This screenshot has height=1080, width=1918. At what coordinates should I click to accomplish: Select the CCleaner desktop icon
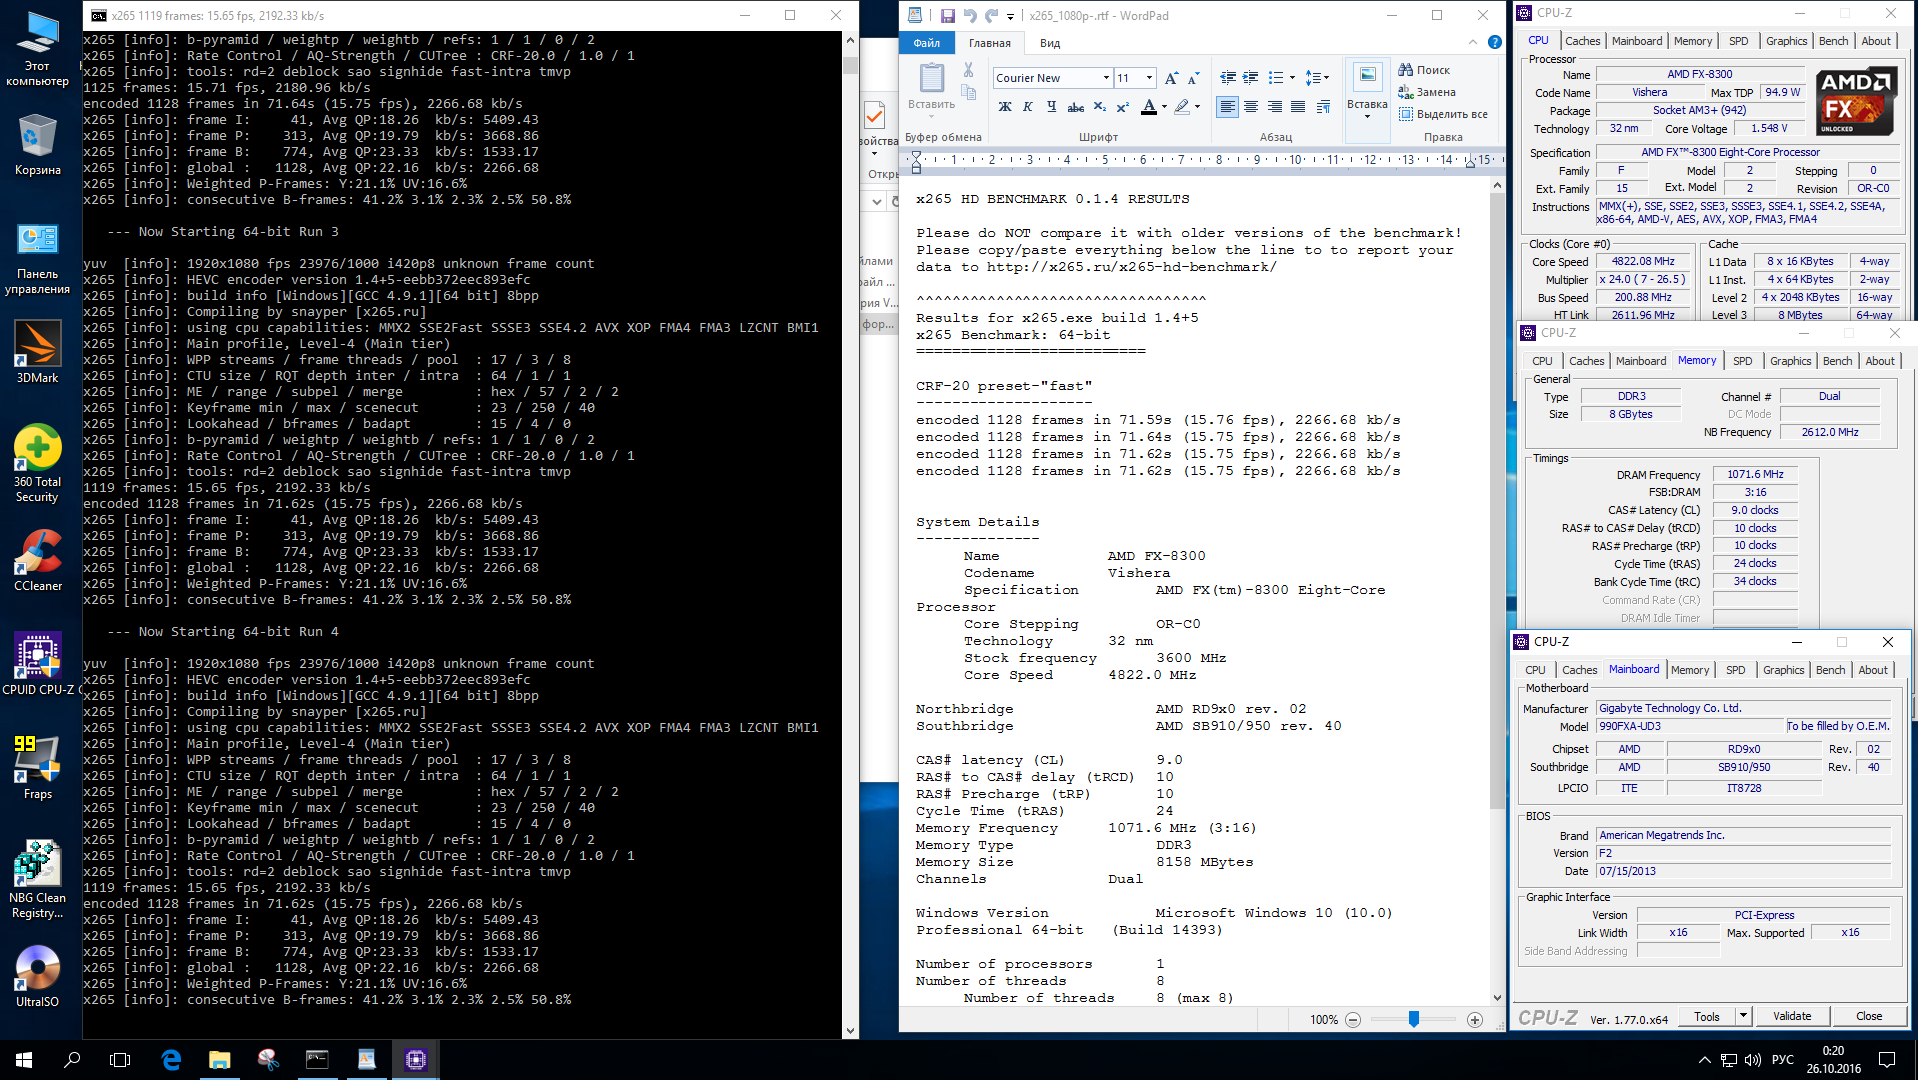point(37,559)
